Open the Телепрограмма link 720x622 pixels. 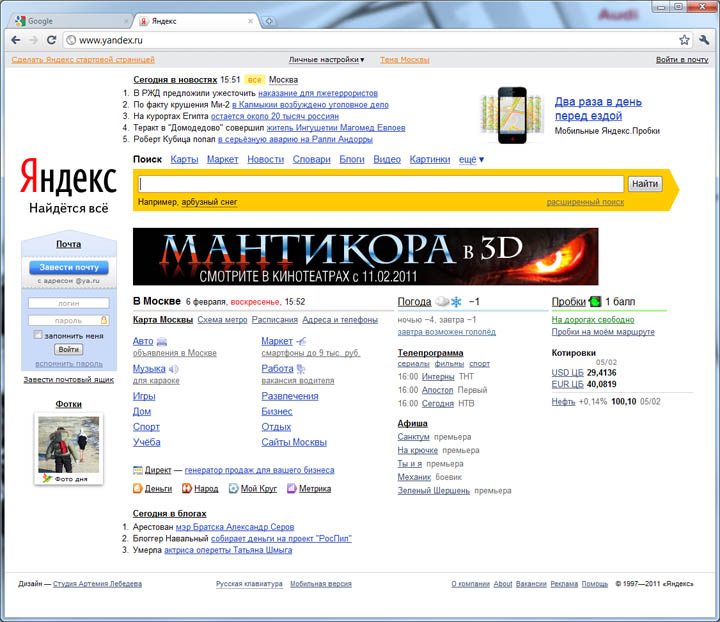coord(430,353)
